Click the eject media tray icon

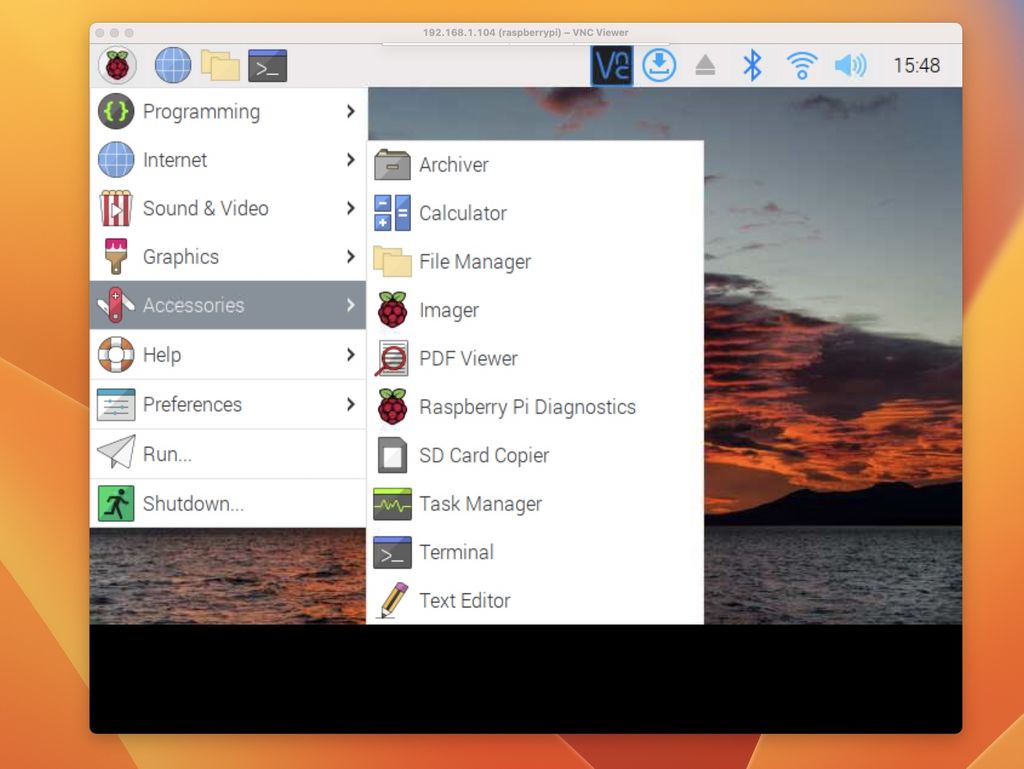[x=705, y=65]
